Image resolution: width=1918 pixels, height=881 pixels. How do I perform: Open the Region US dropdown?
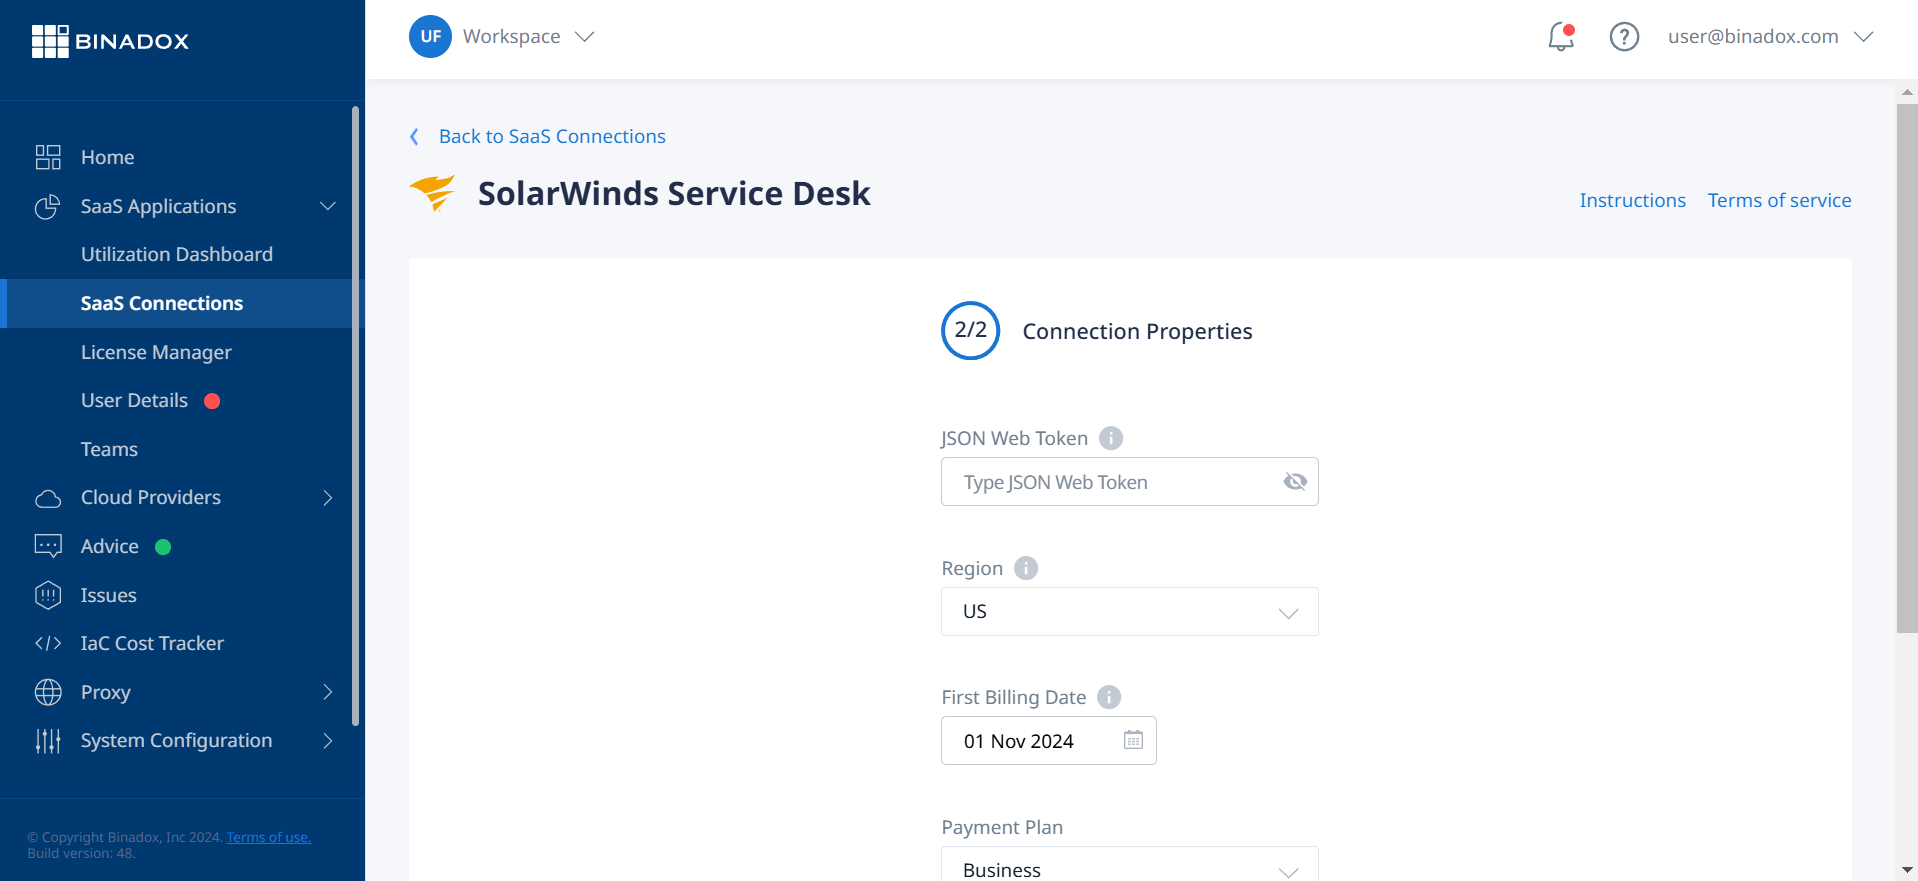coord(1129,611)
